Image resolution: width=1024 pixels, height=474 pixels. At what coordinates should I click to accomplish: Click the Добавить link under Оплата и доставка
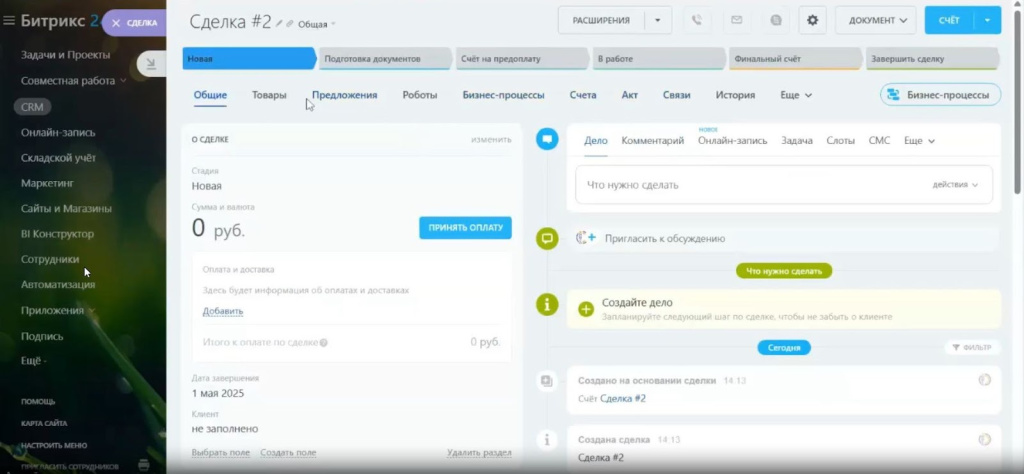click(x=222, y=311)
